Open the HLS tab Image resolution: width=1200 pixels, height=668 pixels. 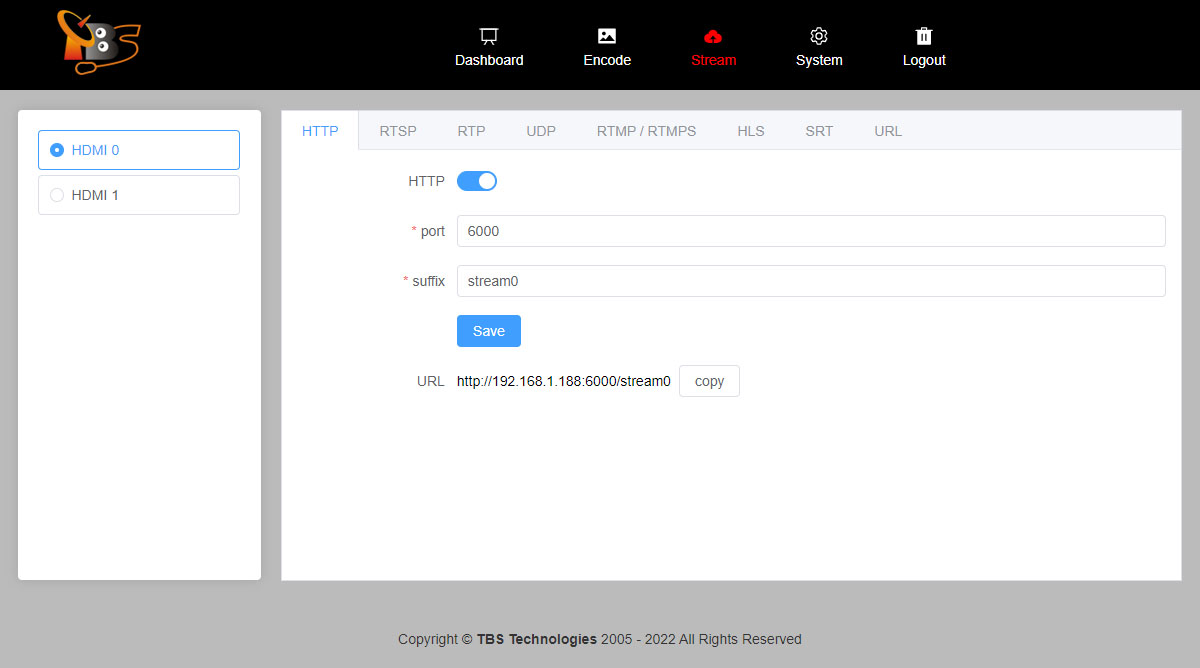click(x=751, y=131)
